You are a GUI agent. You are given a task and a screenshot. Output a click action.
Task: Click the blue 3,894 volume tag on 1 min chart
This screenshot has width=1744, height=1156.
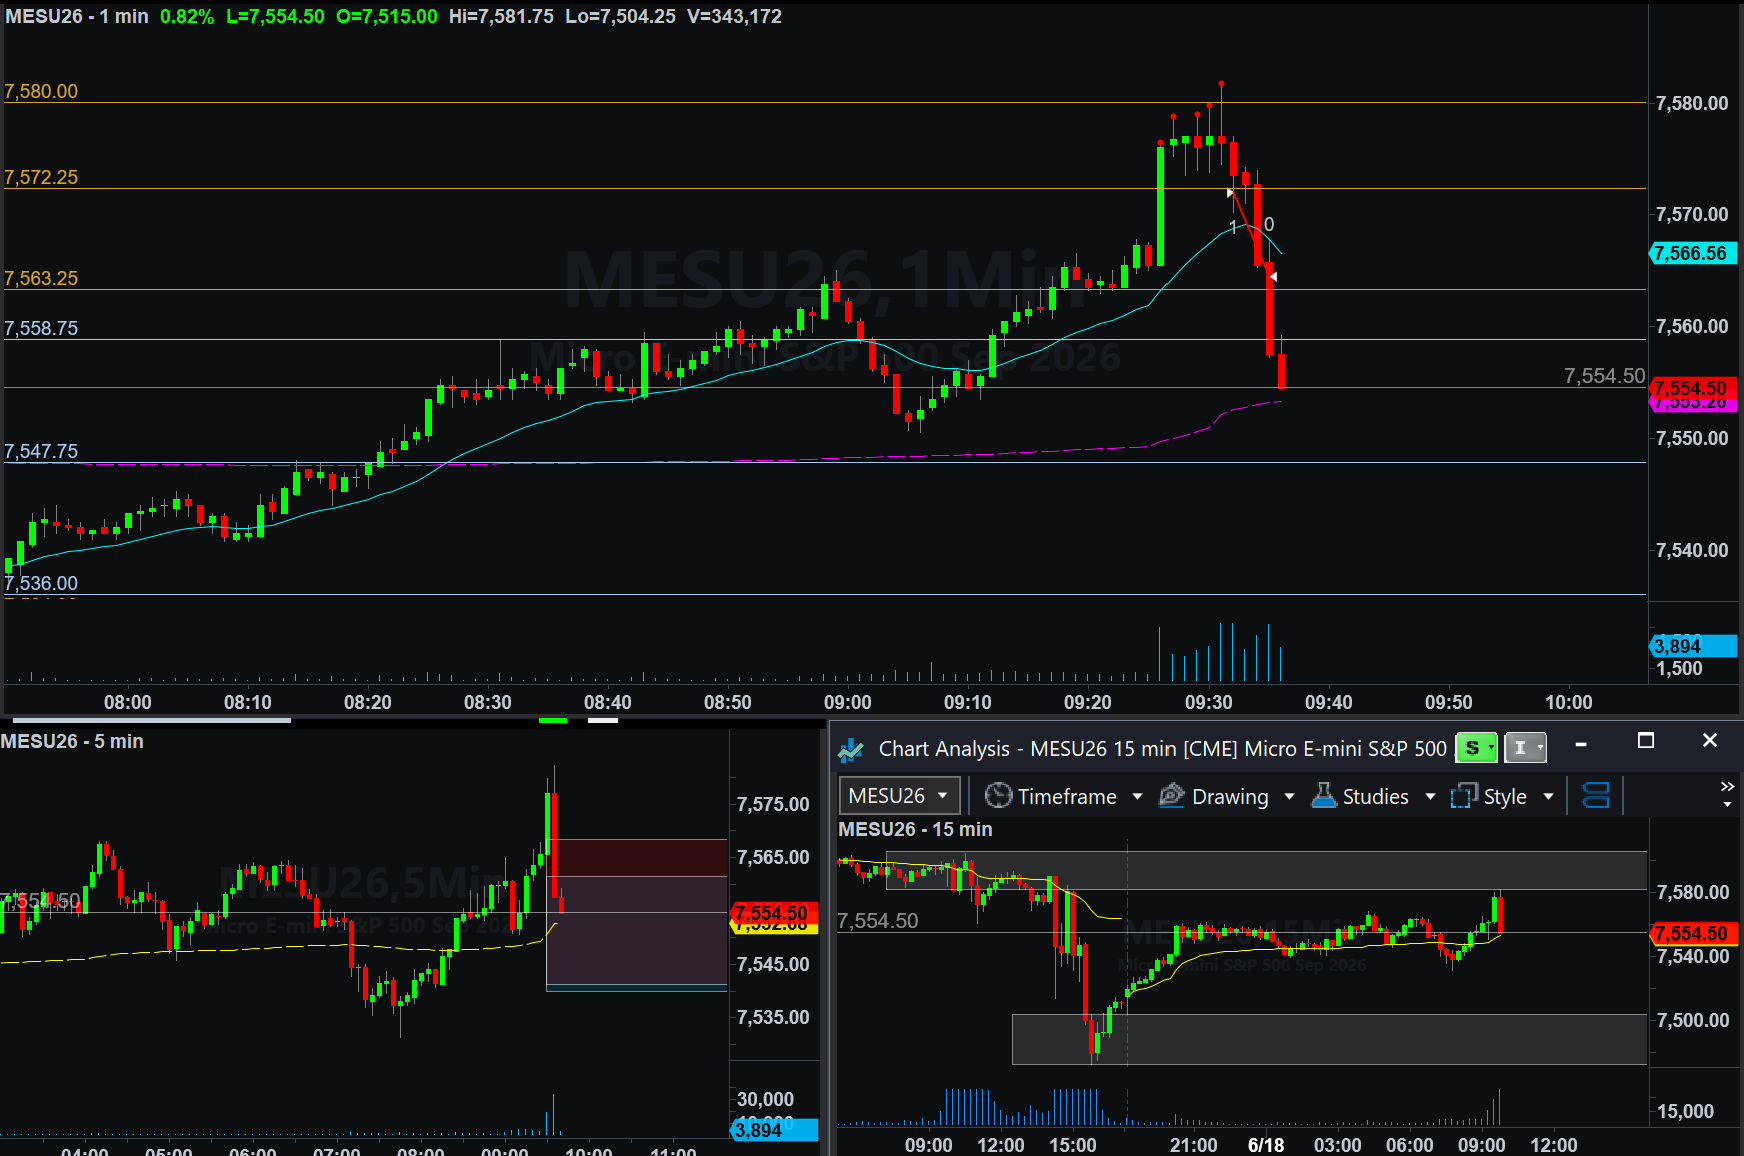point(1692,646)
